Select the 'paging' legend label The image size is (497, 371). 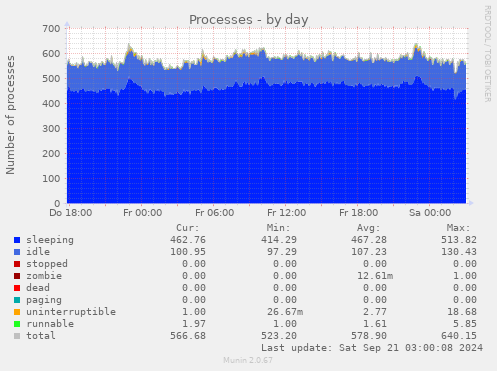coord(44,300)
